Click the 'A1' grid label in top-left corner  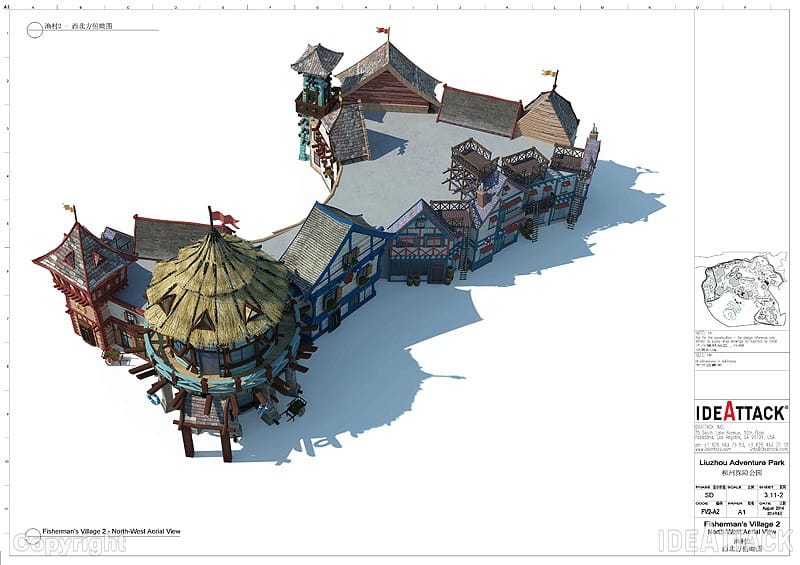[x=6, y=6]
